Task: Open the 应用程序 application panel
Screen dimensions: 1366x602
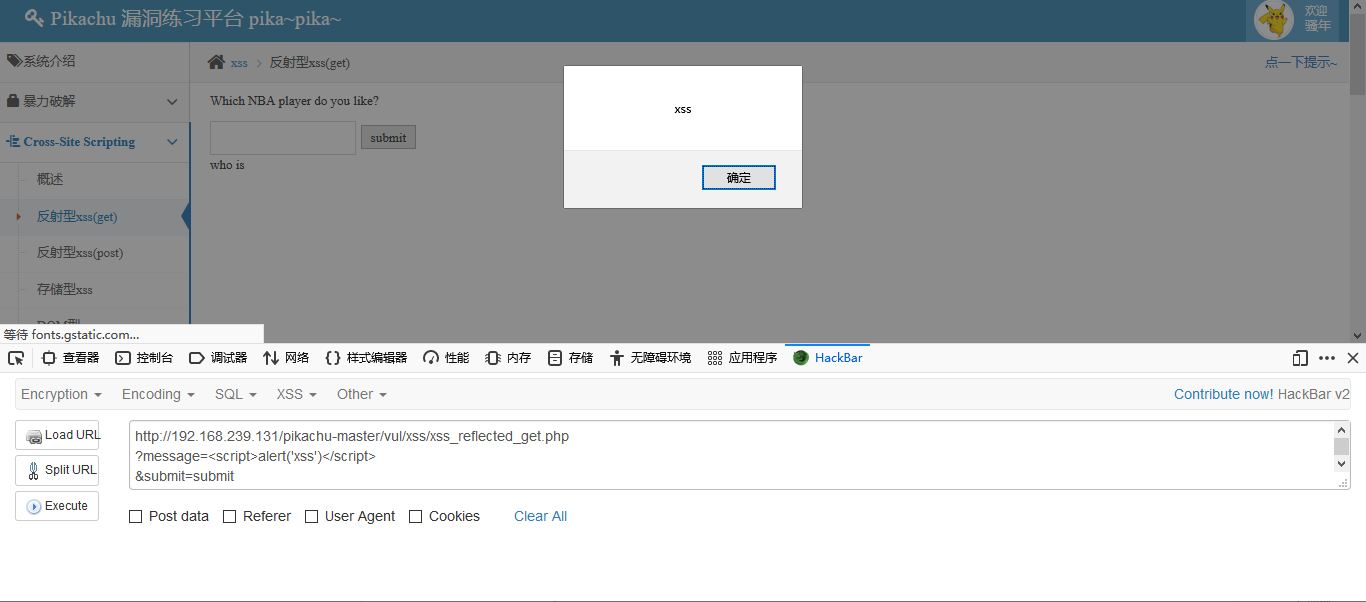Action: [x=742, y=358]
